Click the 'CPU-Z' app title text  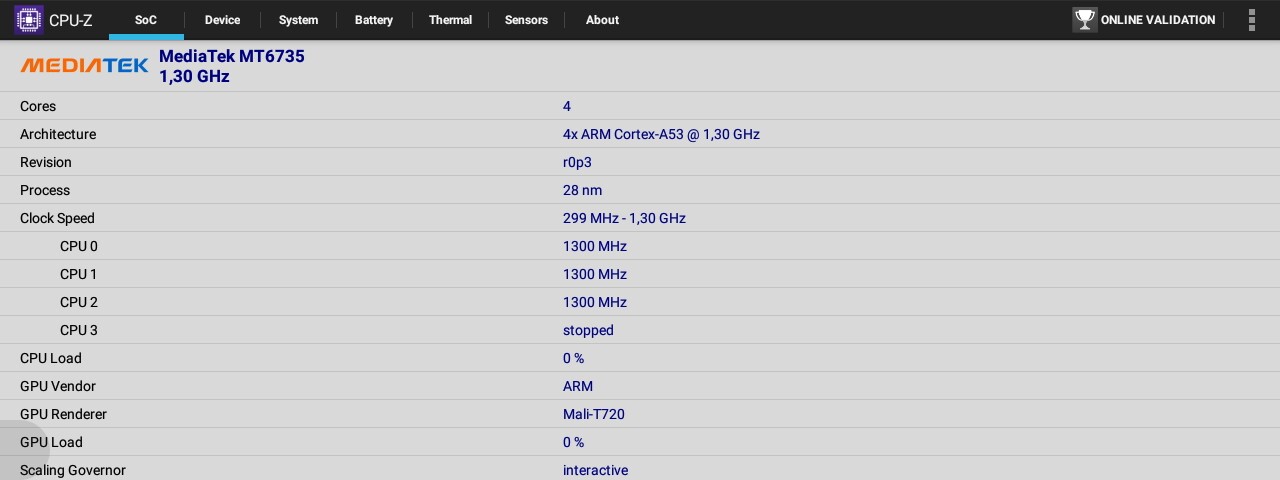pyautogui.click(x=70, y=20)
